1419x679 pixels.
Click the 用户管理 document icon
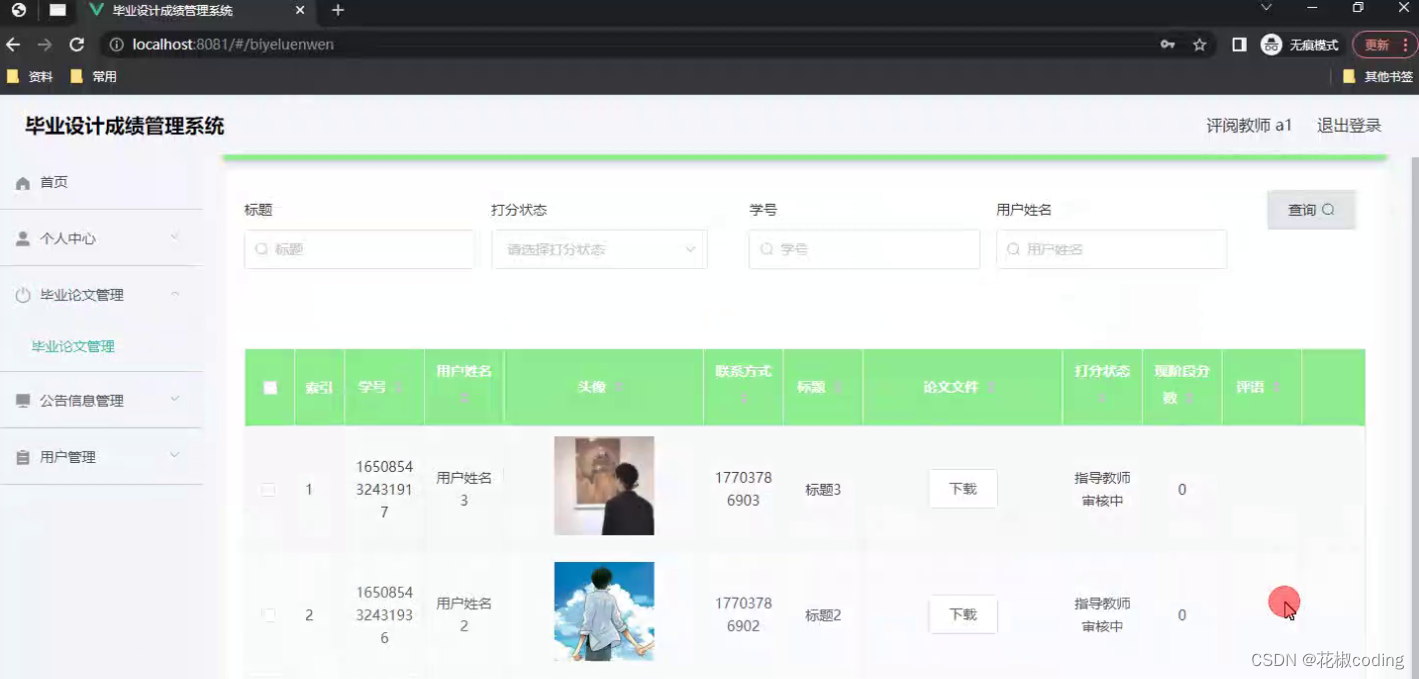tap(22, 456)
